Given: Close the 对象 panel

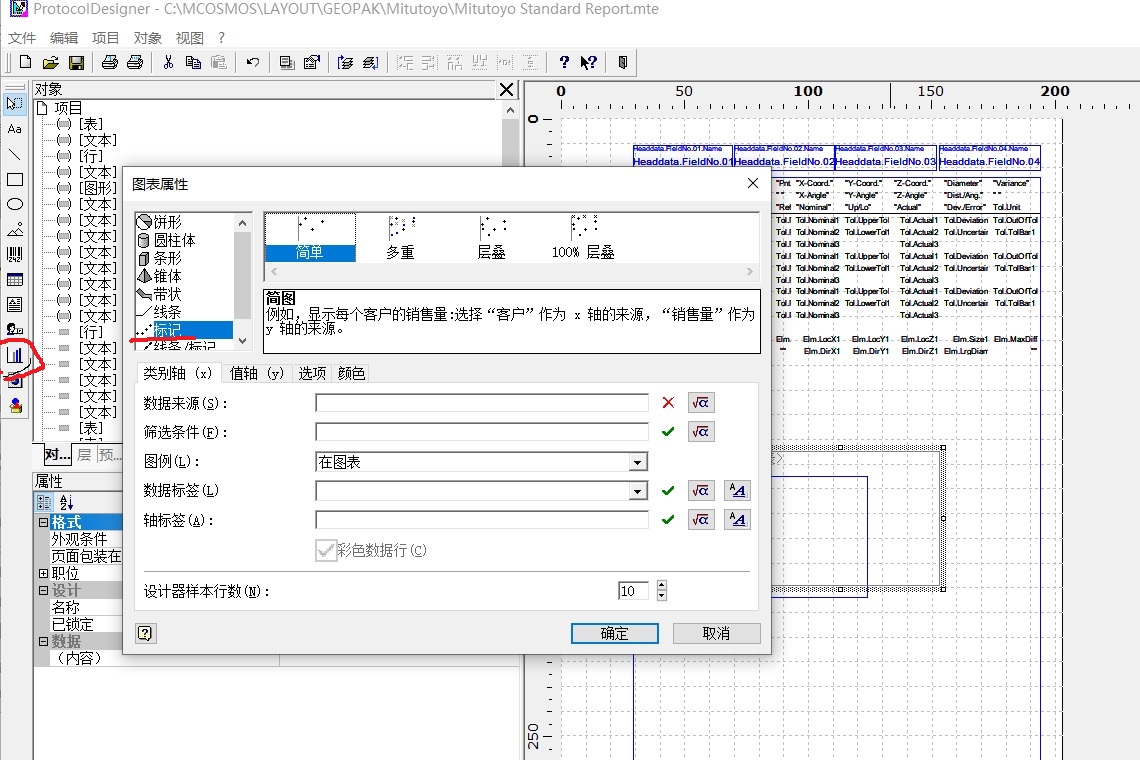Looking at the screenshot, I should [507, 89].
